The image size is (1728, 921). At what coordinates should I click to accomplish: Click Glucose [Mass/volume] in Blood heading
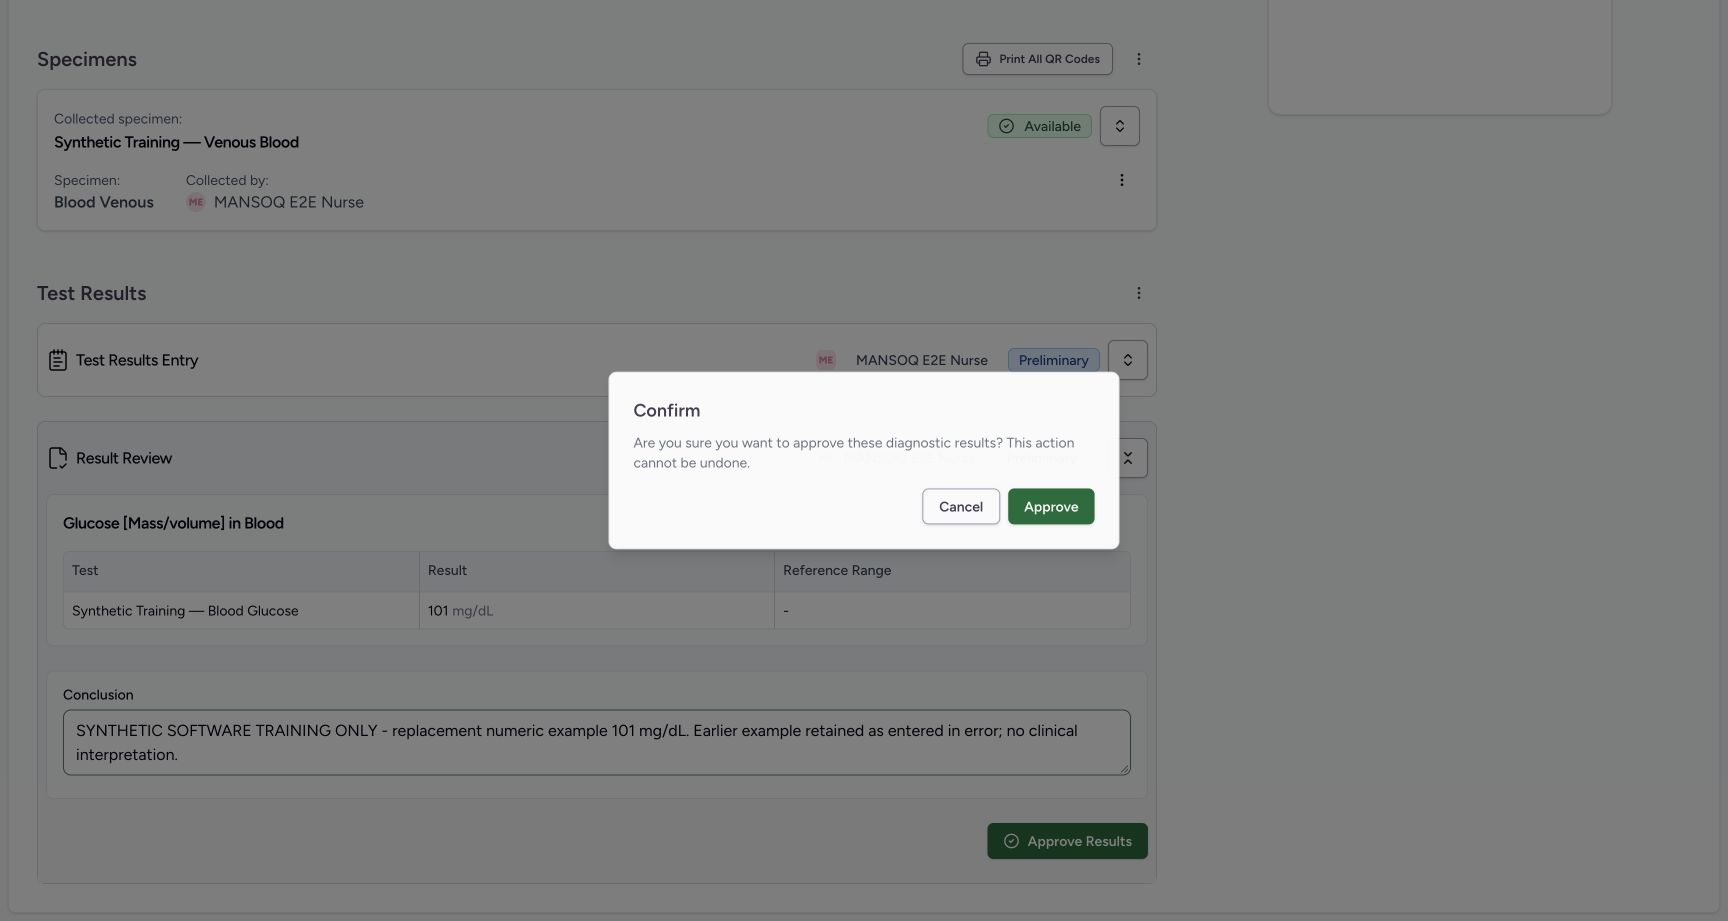click(x=173, y=523)
